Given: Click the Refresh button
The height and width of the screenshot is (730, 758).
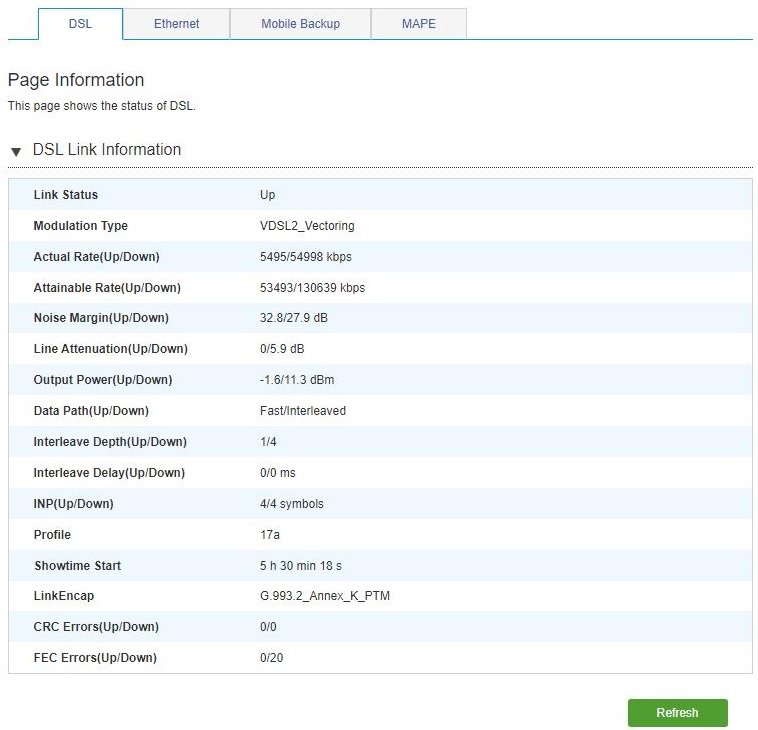Looking at the screenshot, I should tap(677, 712).
